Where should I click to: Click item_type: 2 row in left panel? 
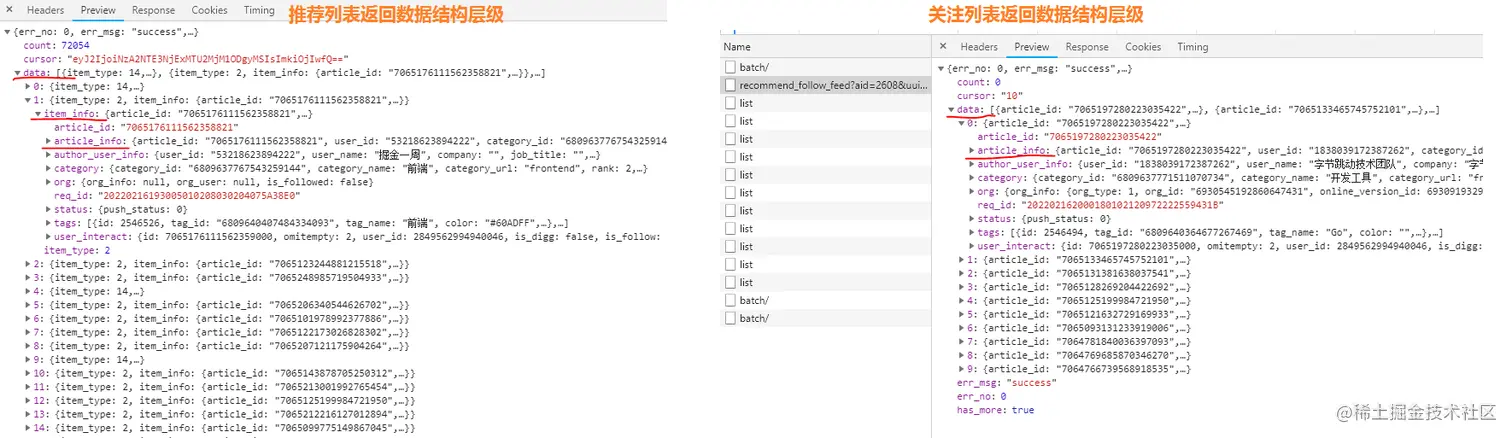coord(77,250)
